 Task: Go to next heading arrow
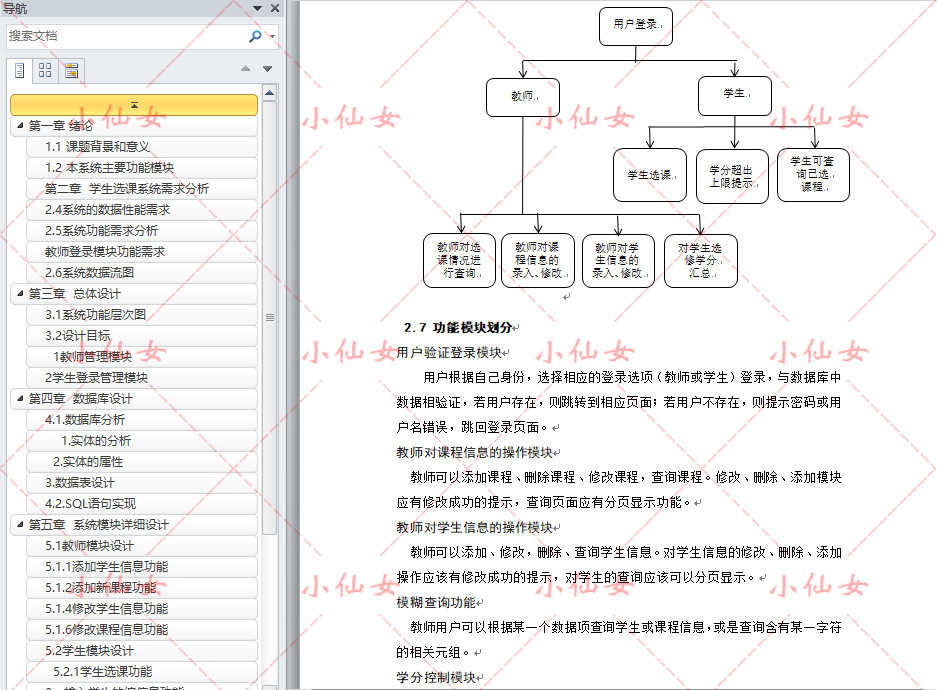click(x=267, y=69)
